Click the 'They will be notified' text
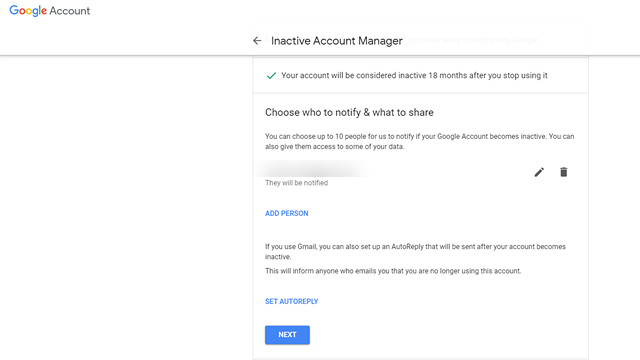 (296, 183)
